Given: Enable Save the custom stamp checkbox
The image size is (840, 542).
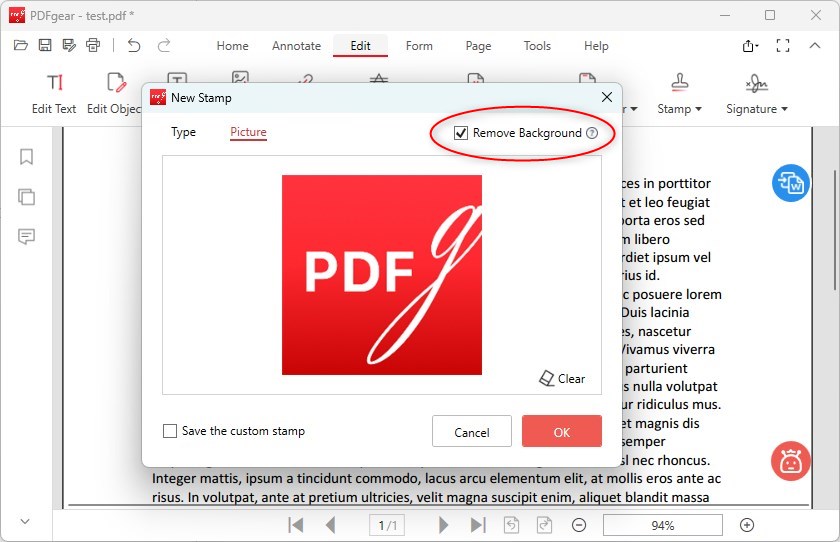Looking at the screenshot, I should (x=170, y=431).
